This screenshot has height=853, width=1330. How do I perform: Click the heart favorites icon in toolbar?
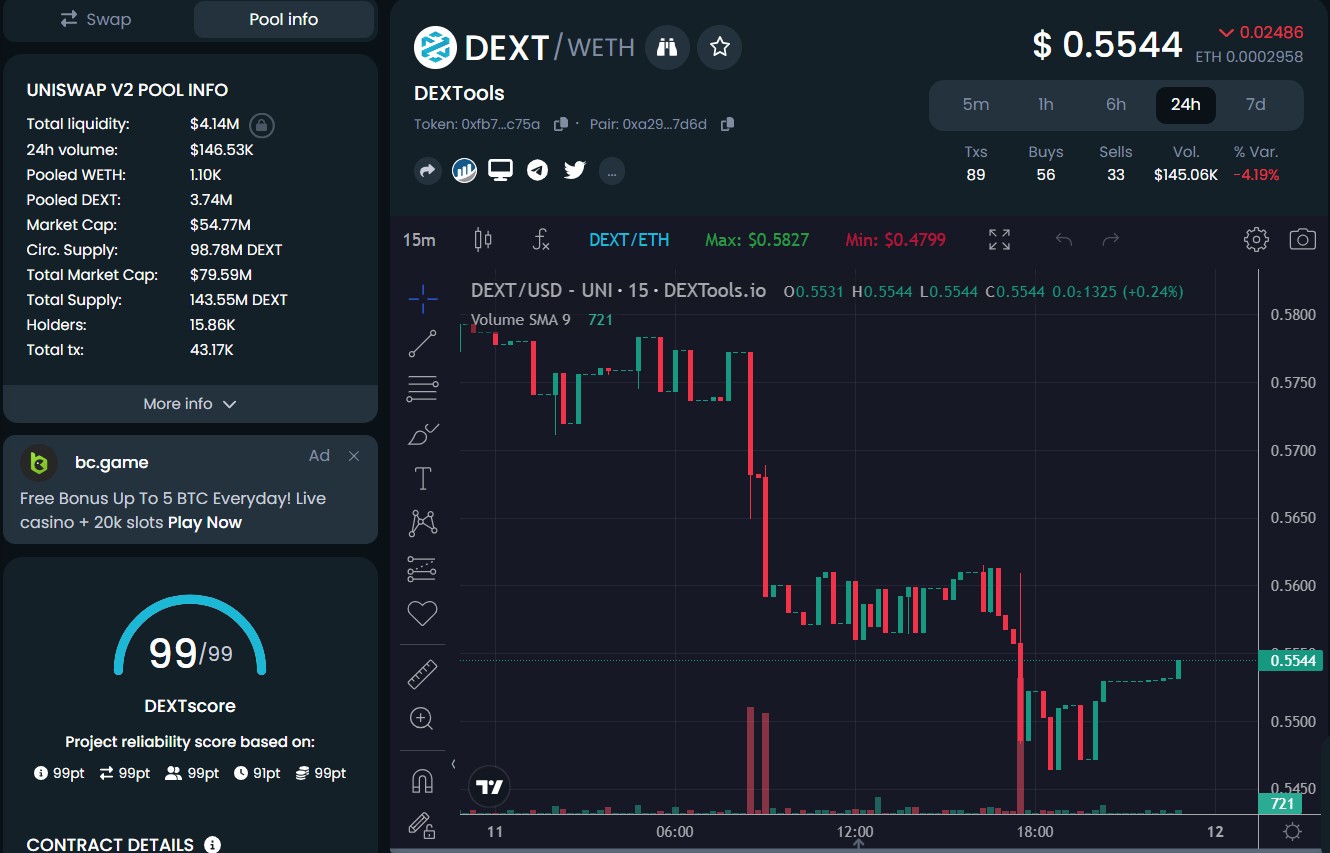click(x=423, y=613)
